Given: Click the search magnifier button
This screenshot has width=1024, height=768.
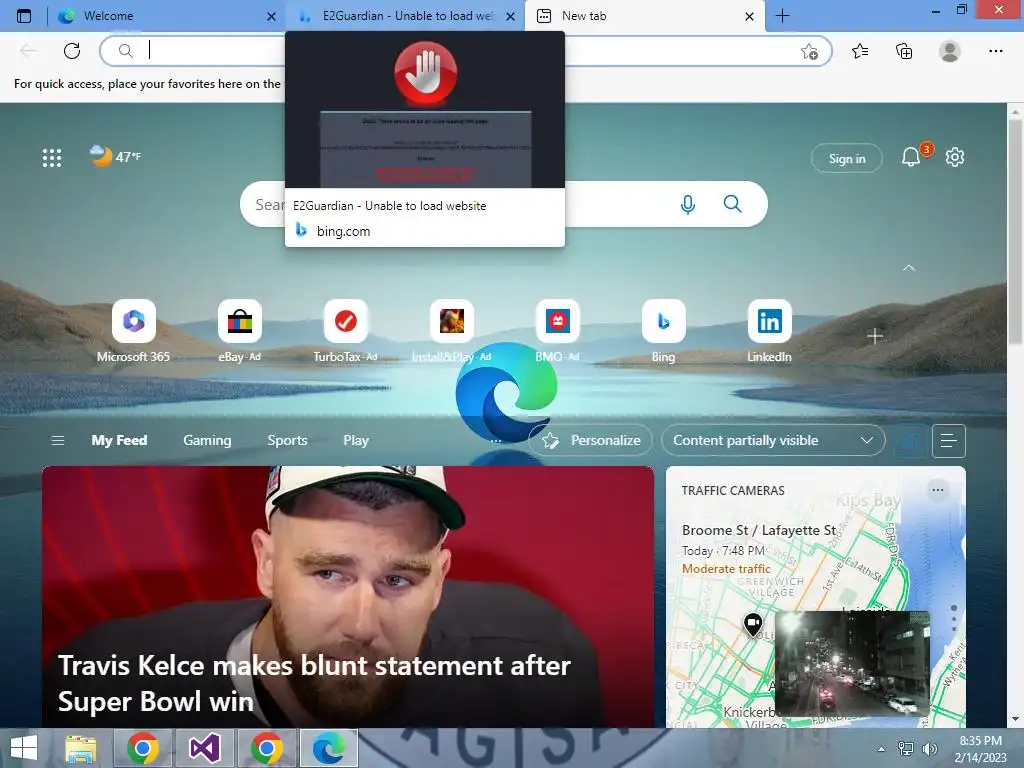Looking at the screenshot, I should point(733,204).
